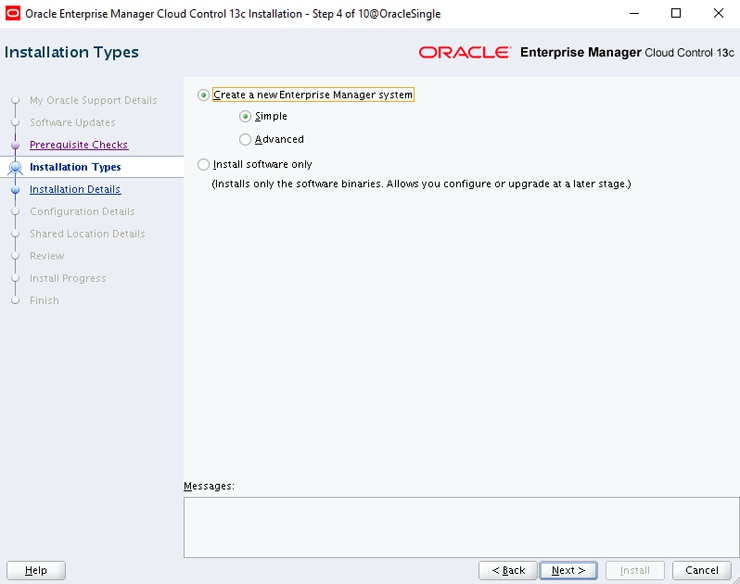Viewport: 740px width, 584px height.
Task: Click Finish step text
Action: tap(44, 300)
